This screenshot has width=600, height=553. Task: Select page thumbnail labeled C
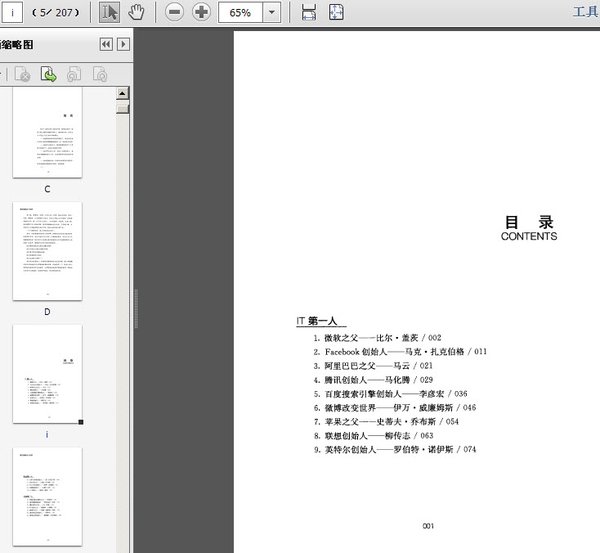(47, 137)
